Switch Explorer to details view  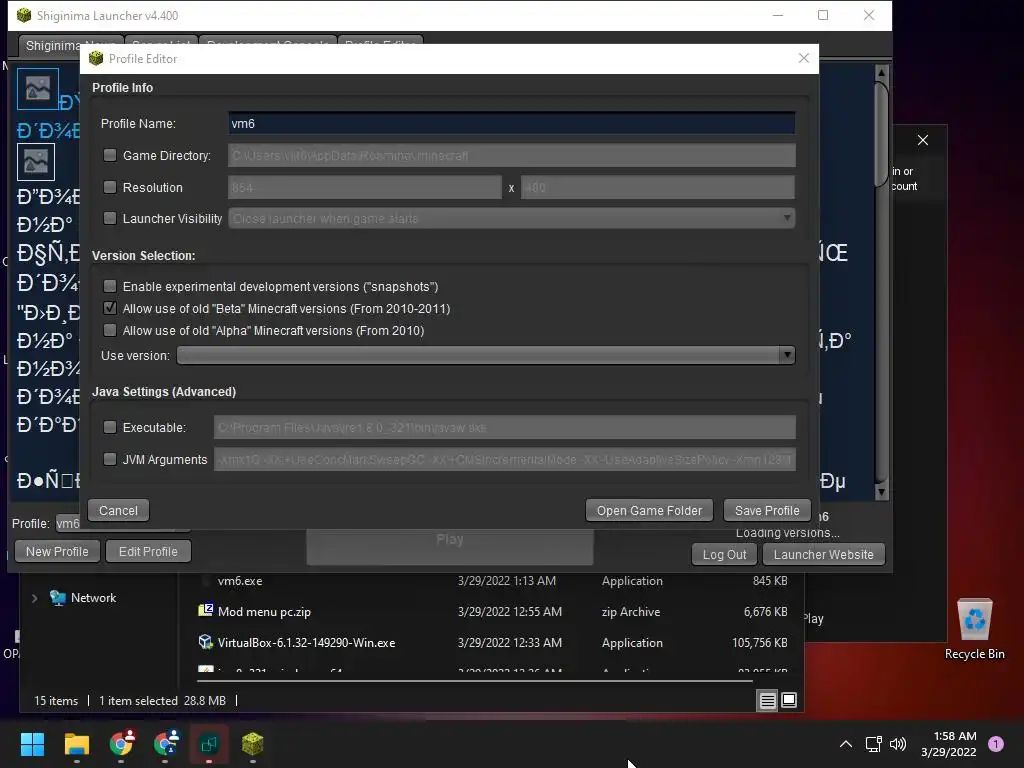tap(767, 701)
